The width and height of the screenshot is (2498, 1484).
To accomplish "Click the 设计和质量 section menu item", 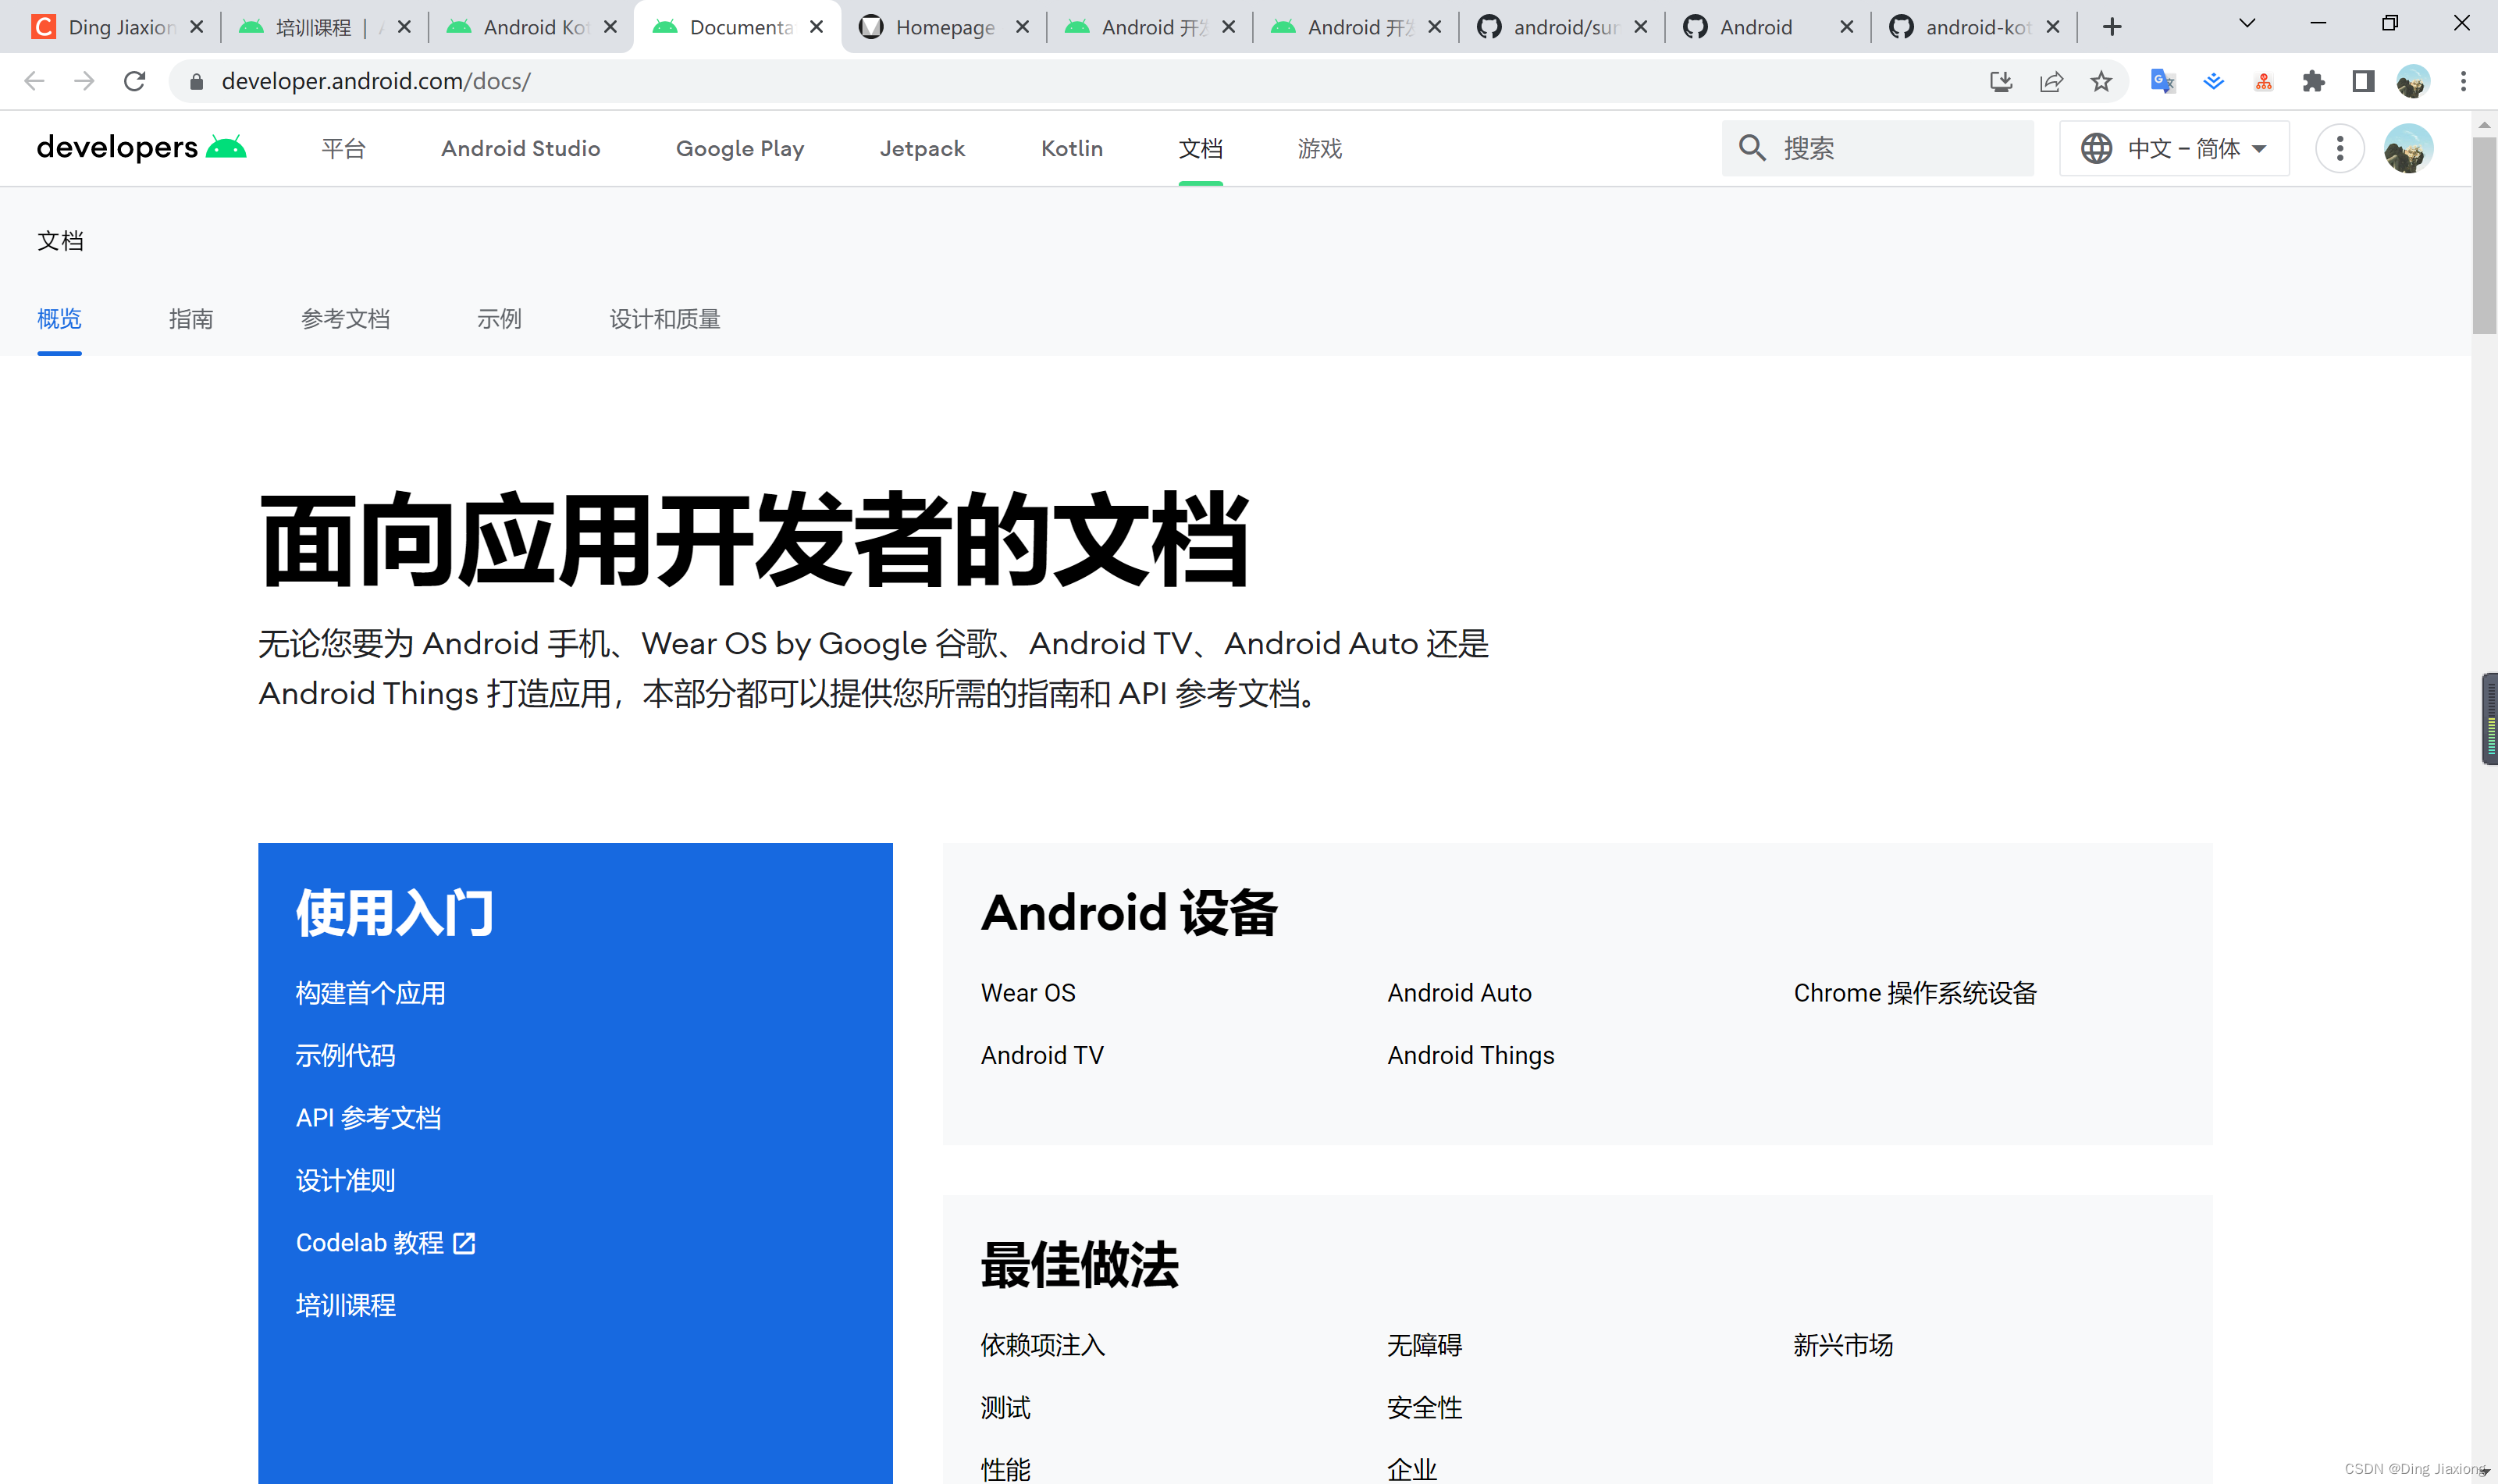I will point(664,318).
